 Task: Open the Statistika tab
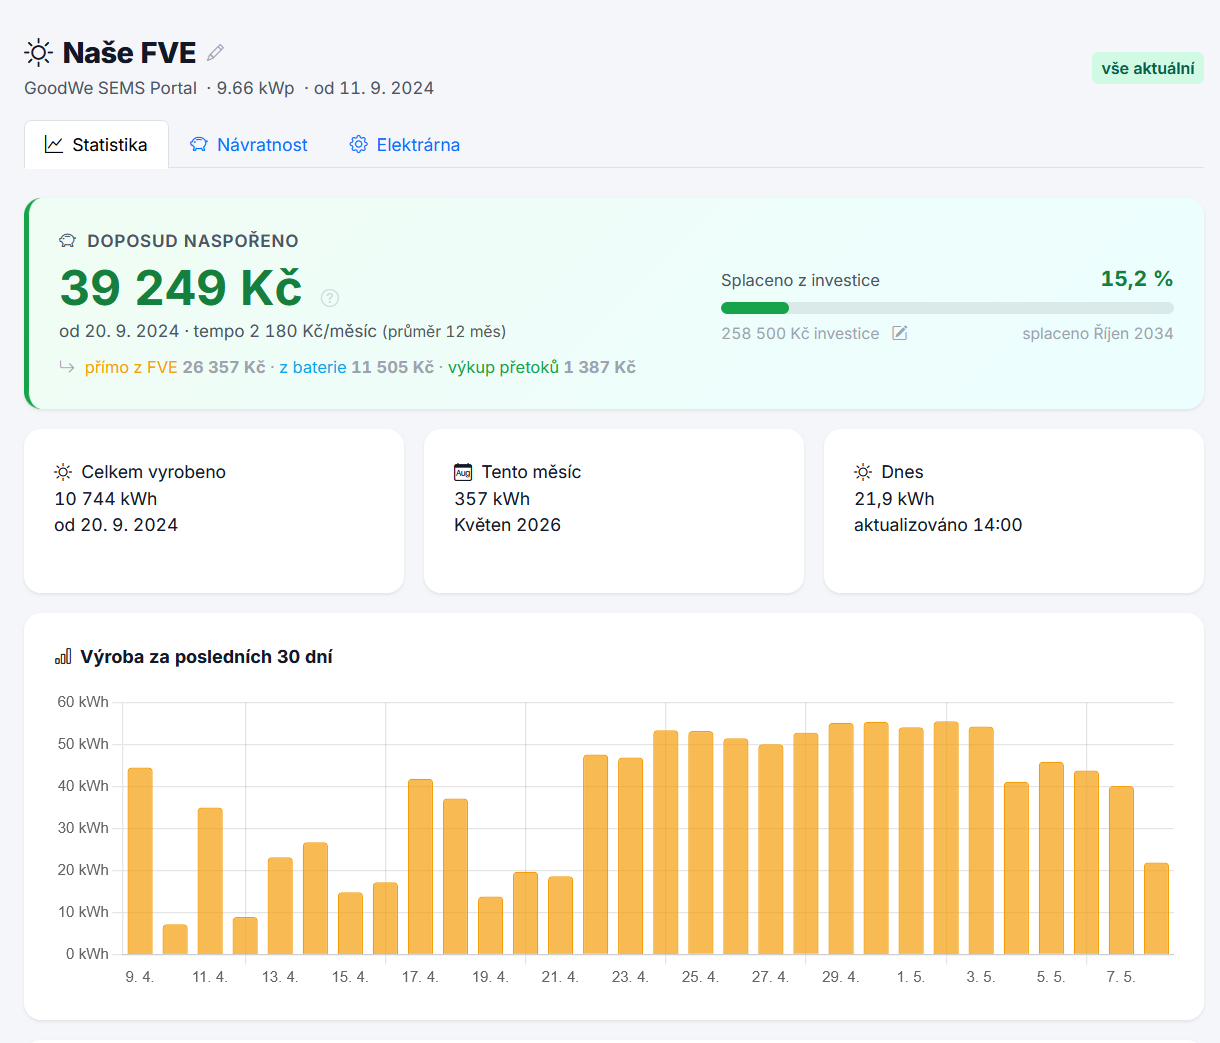(x=96, y=145)
